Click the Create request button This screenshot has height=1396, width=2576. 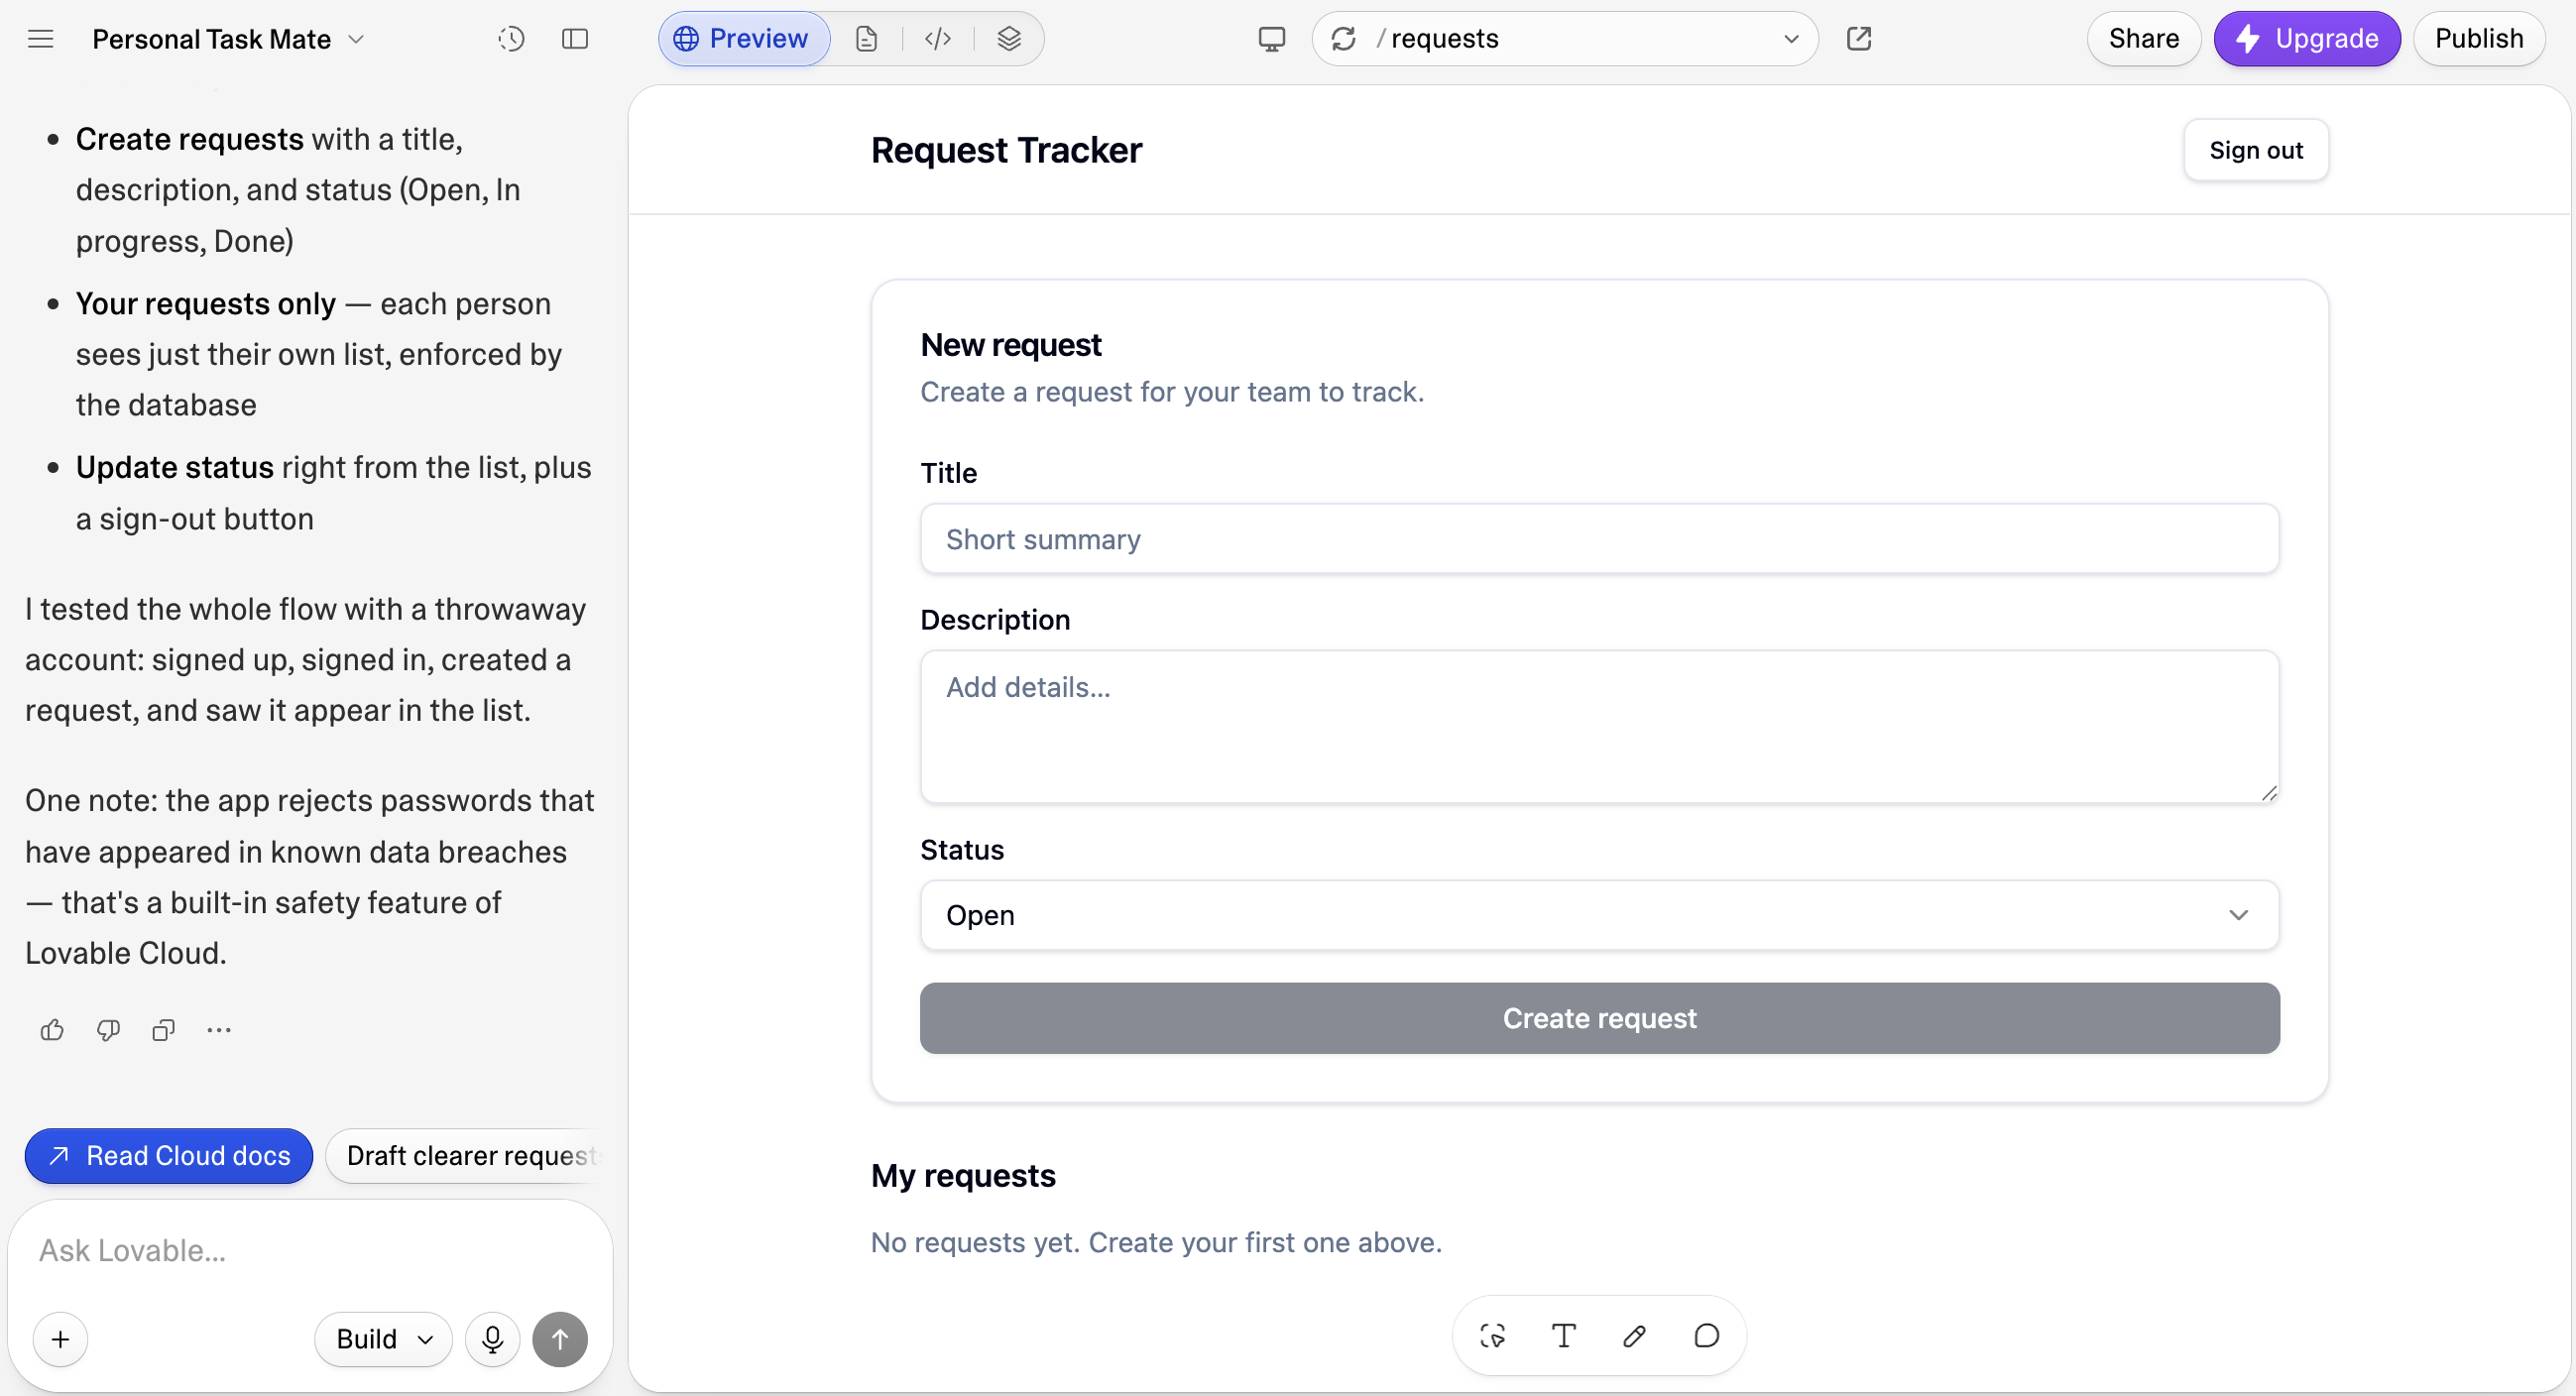click(x=1599, y=1018)
